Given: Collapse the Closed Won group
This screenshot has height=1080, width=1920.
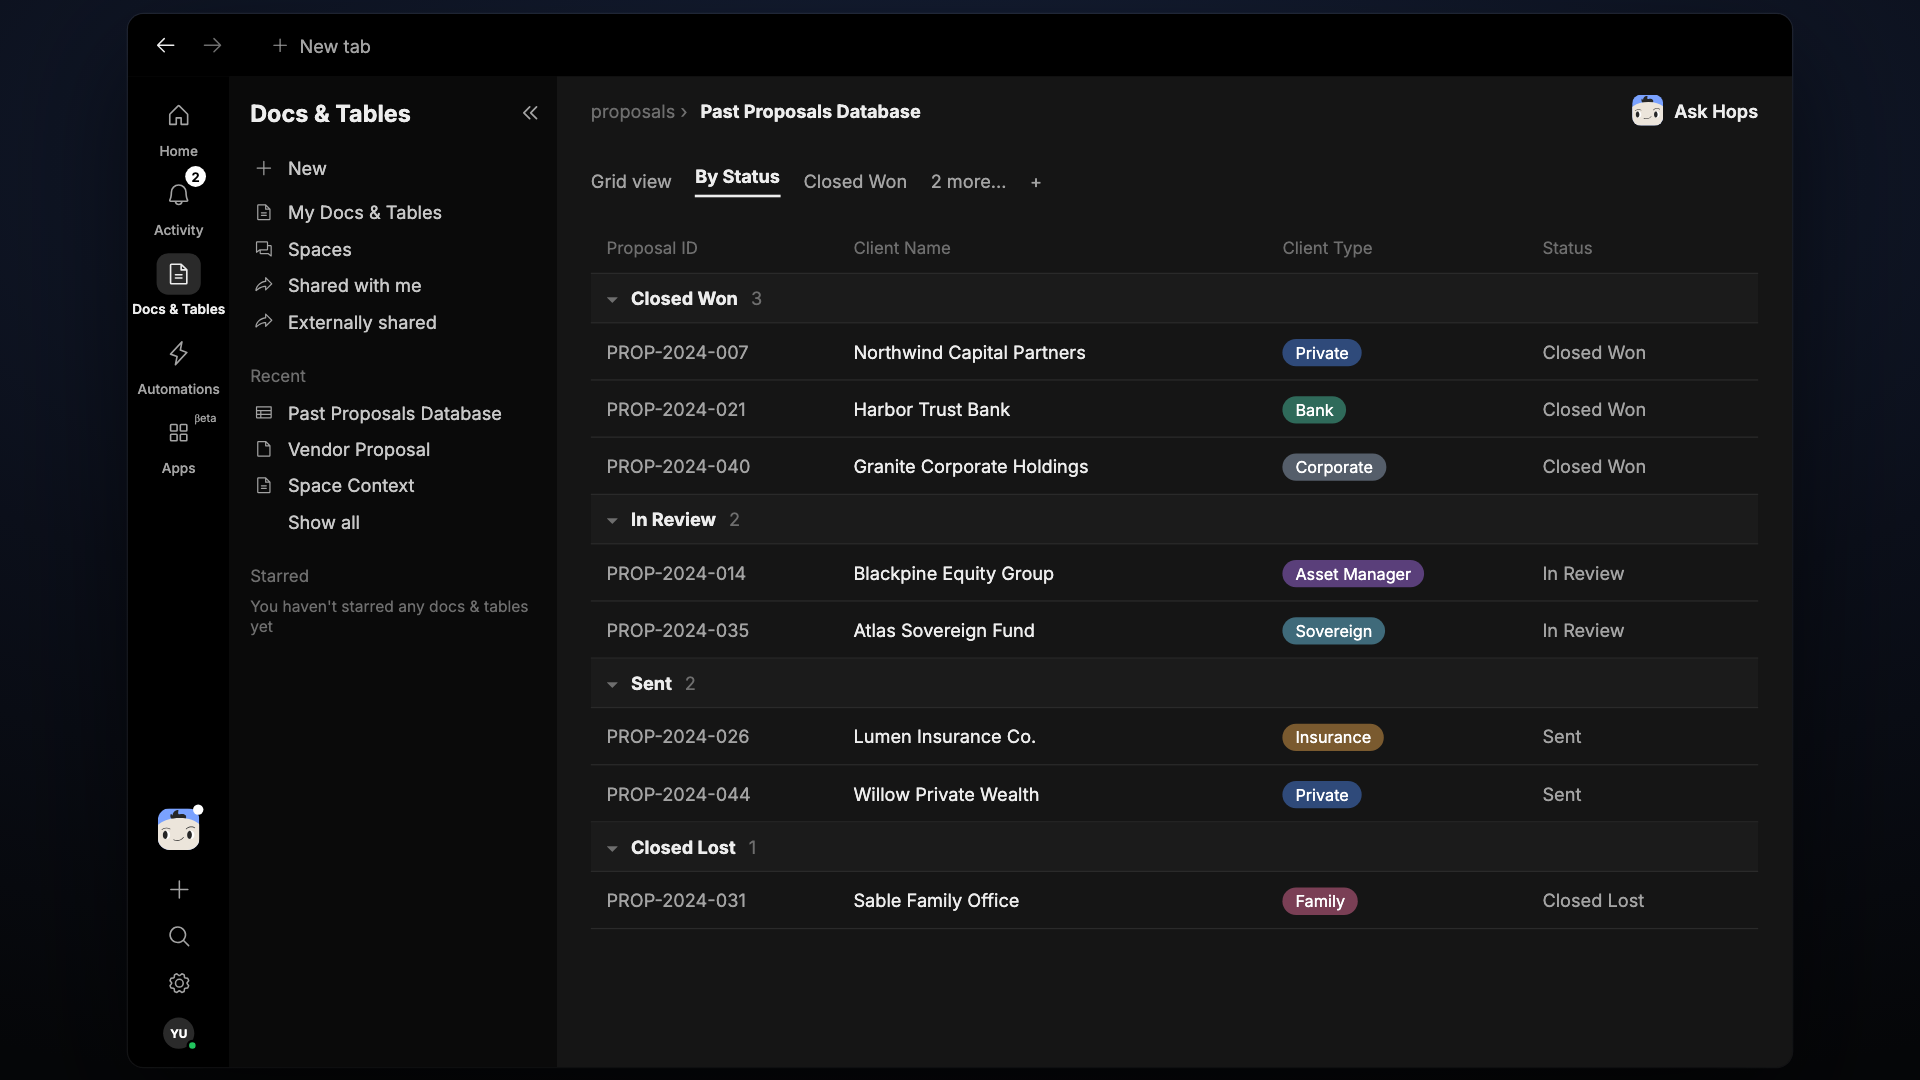Looking at the screenshot, I should point(612,299).
